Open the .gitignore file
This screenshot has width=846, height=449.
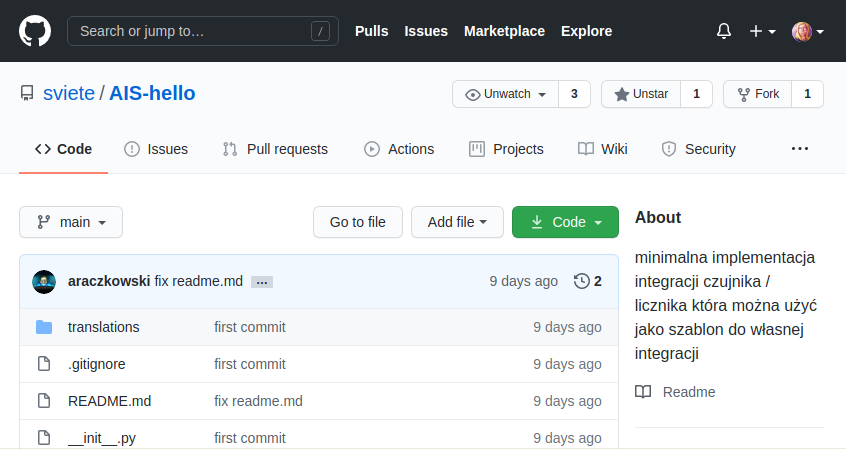pyautogui.click(x=97, y=364)
